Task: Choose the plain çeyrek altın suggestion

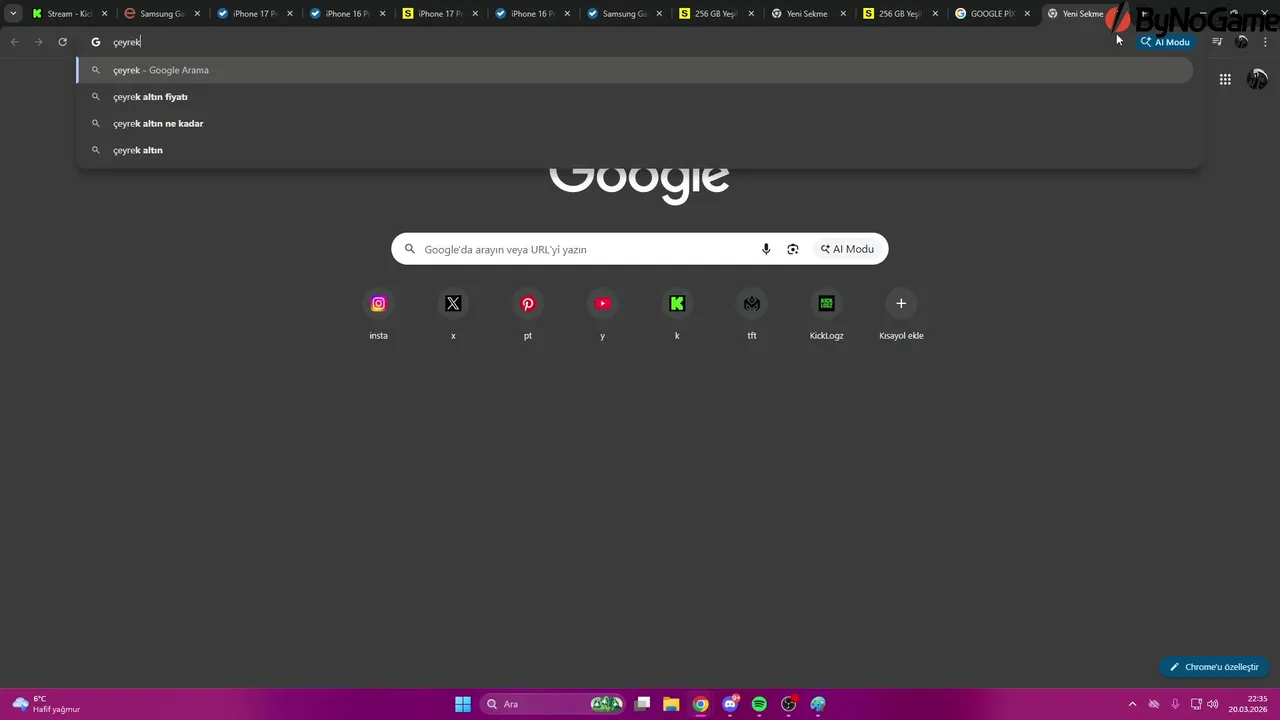Action: [635, 150]
